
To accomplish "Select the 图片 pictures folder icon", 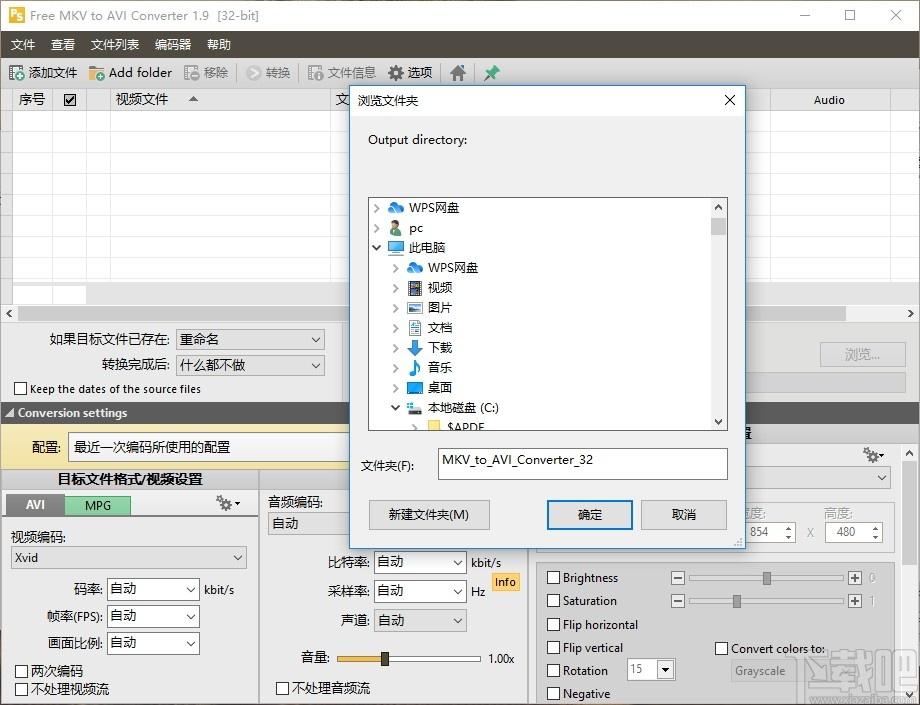I will coord(415,307).
